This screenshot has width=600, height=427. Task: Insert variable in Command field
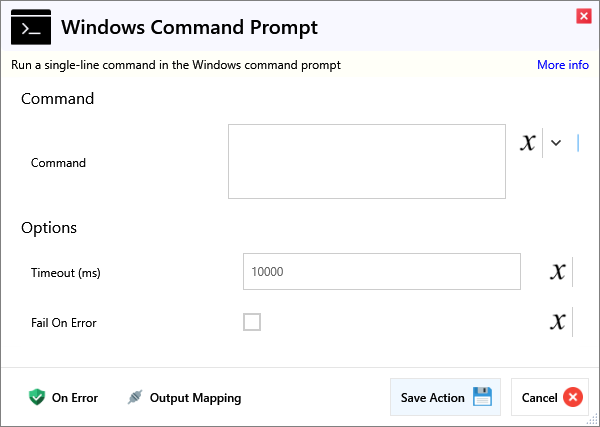[528, 143]
